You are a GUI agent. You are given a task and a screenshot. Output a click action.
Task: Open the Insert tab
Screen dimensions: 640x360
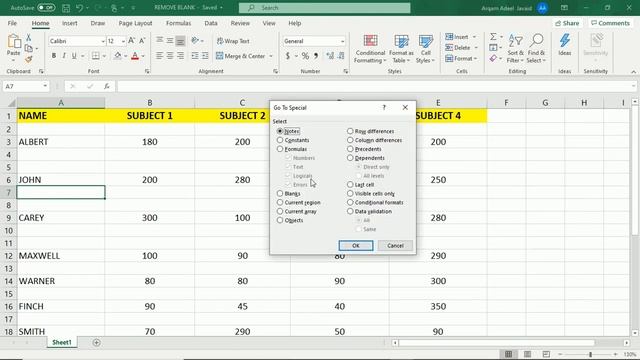point(69,23)
